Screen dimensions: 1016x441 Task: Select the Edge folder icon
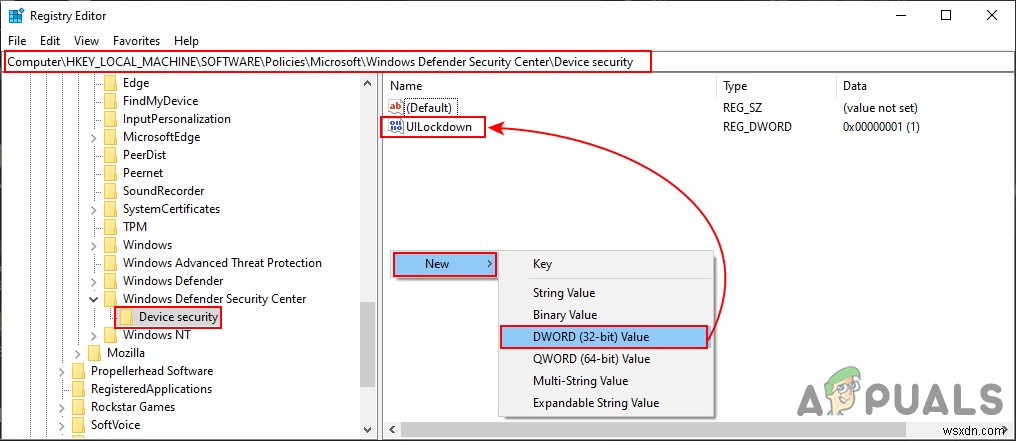pyautogui.click(x=110, y=83)
